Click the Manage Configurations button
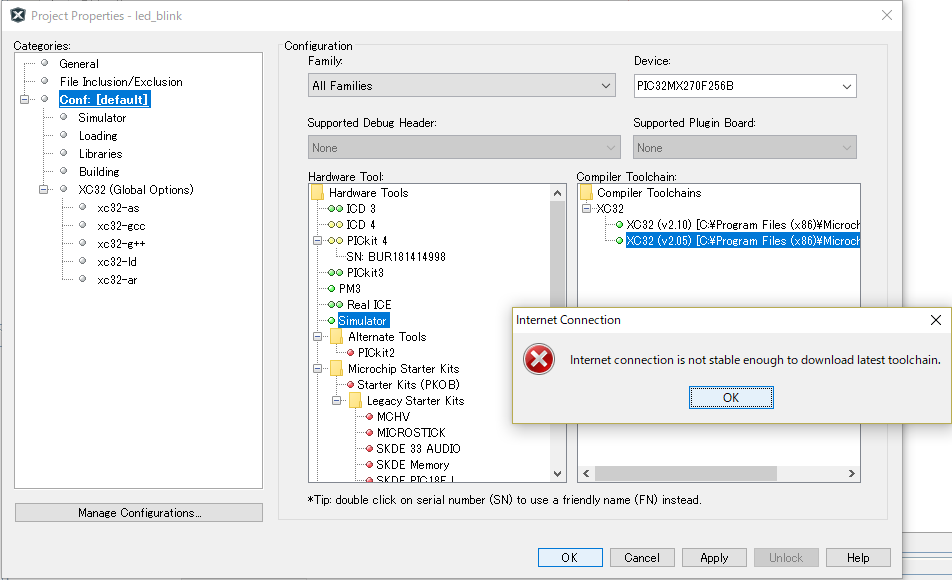The image size is (952, 580). pos(139,513)
